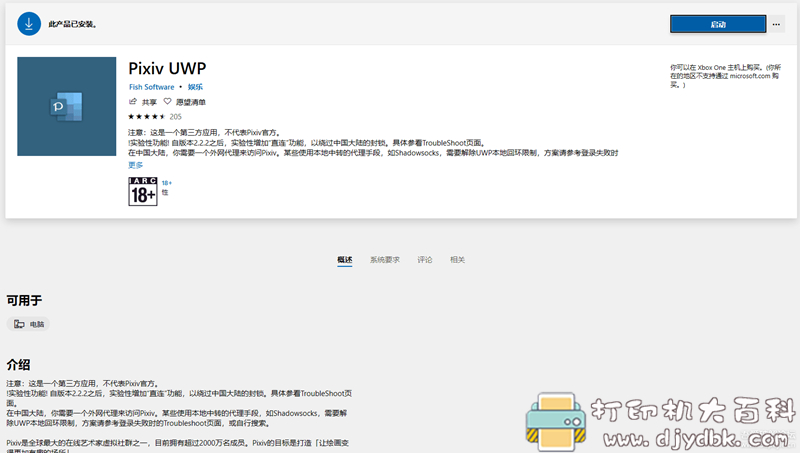Click the star rating row

point(147,116)
